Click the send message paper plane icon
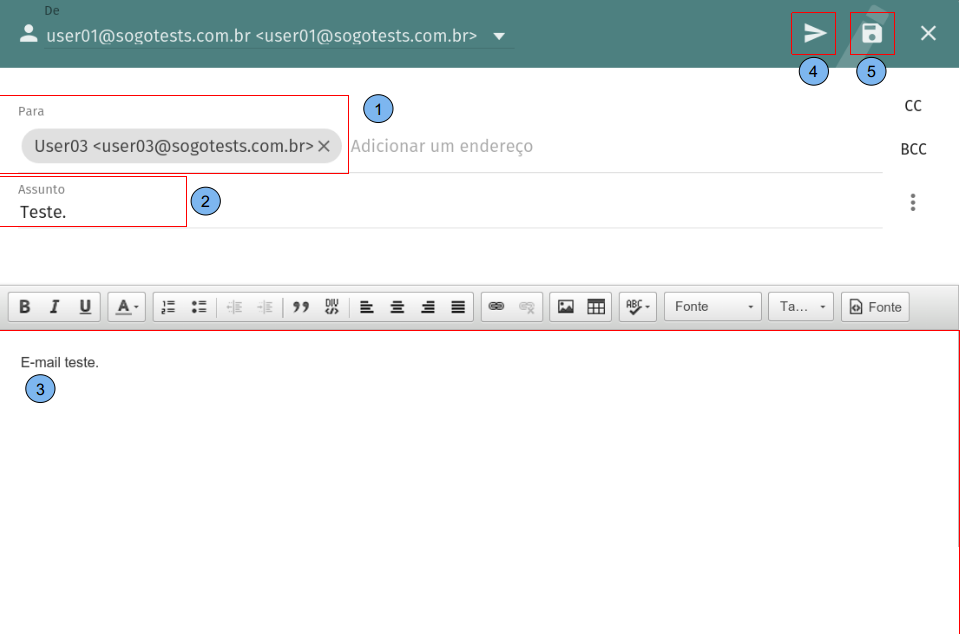Image resolution: width=960 pixels, height=634 pixels. coord(814,33)
